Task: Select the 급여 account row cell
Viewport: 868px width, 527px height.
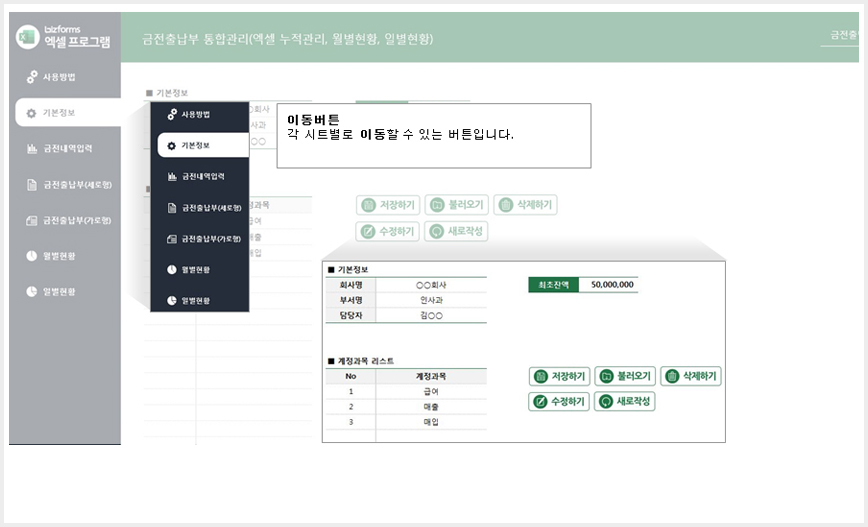Action: (431, 391)
